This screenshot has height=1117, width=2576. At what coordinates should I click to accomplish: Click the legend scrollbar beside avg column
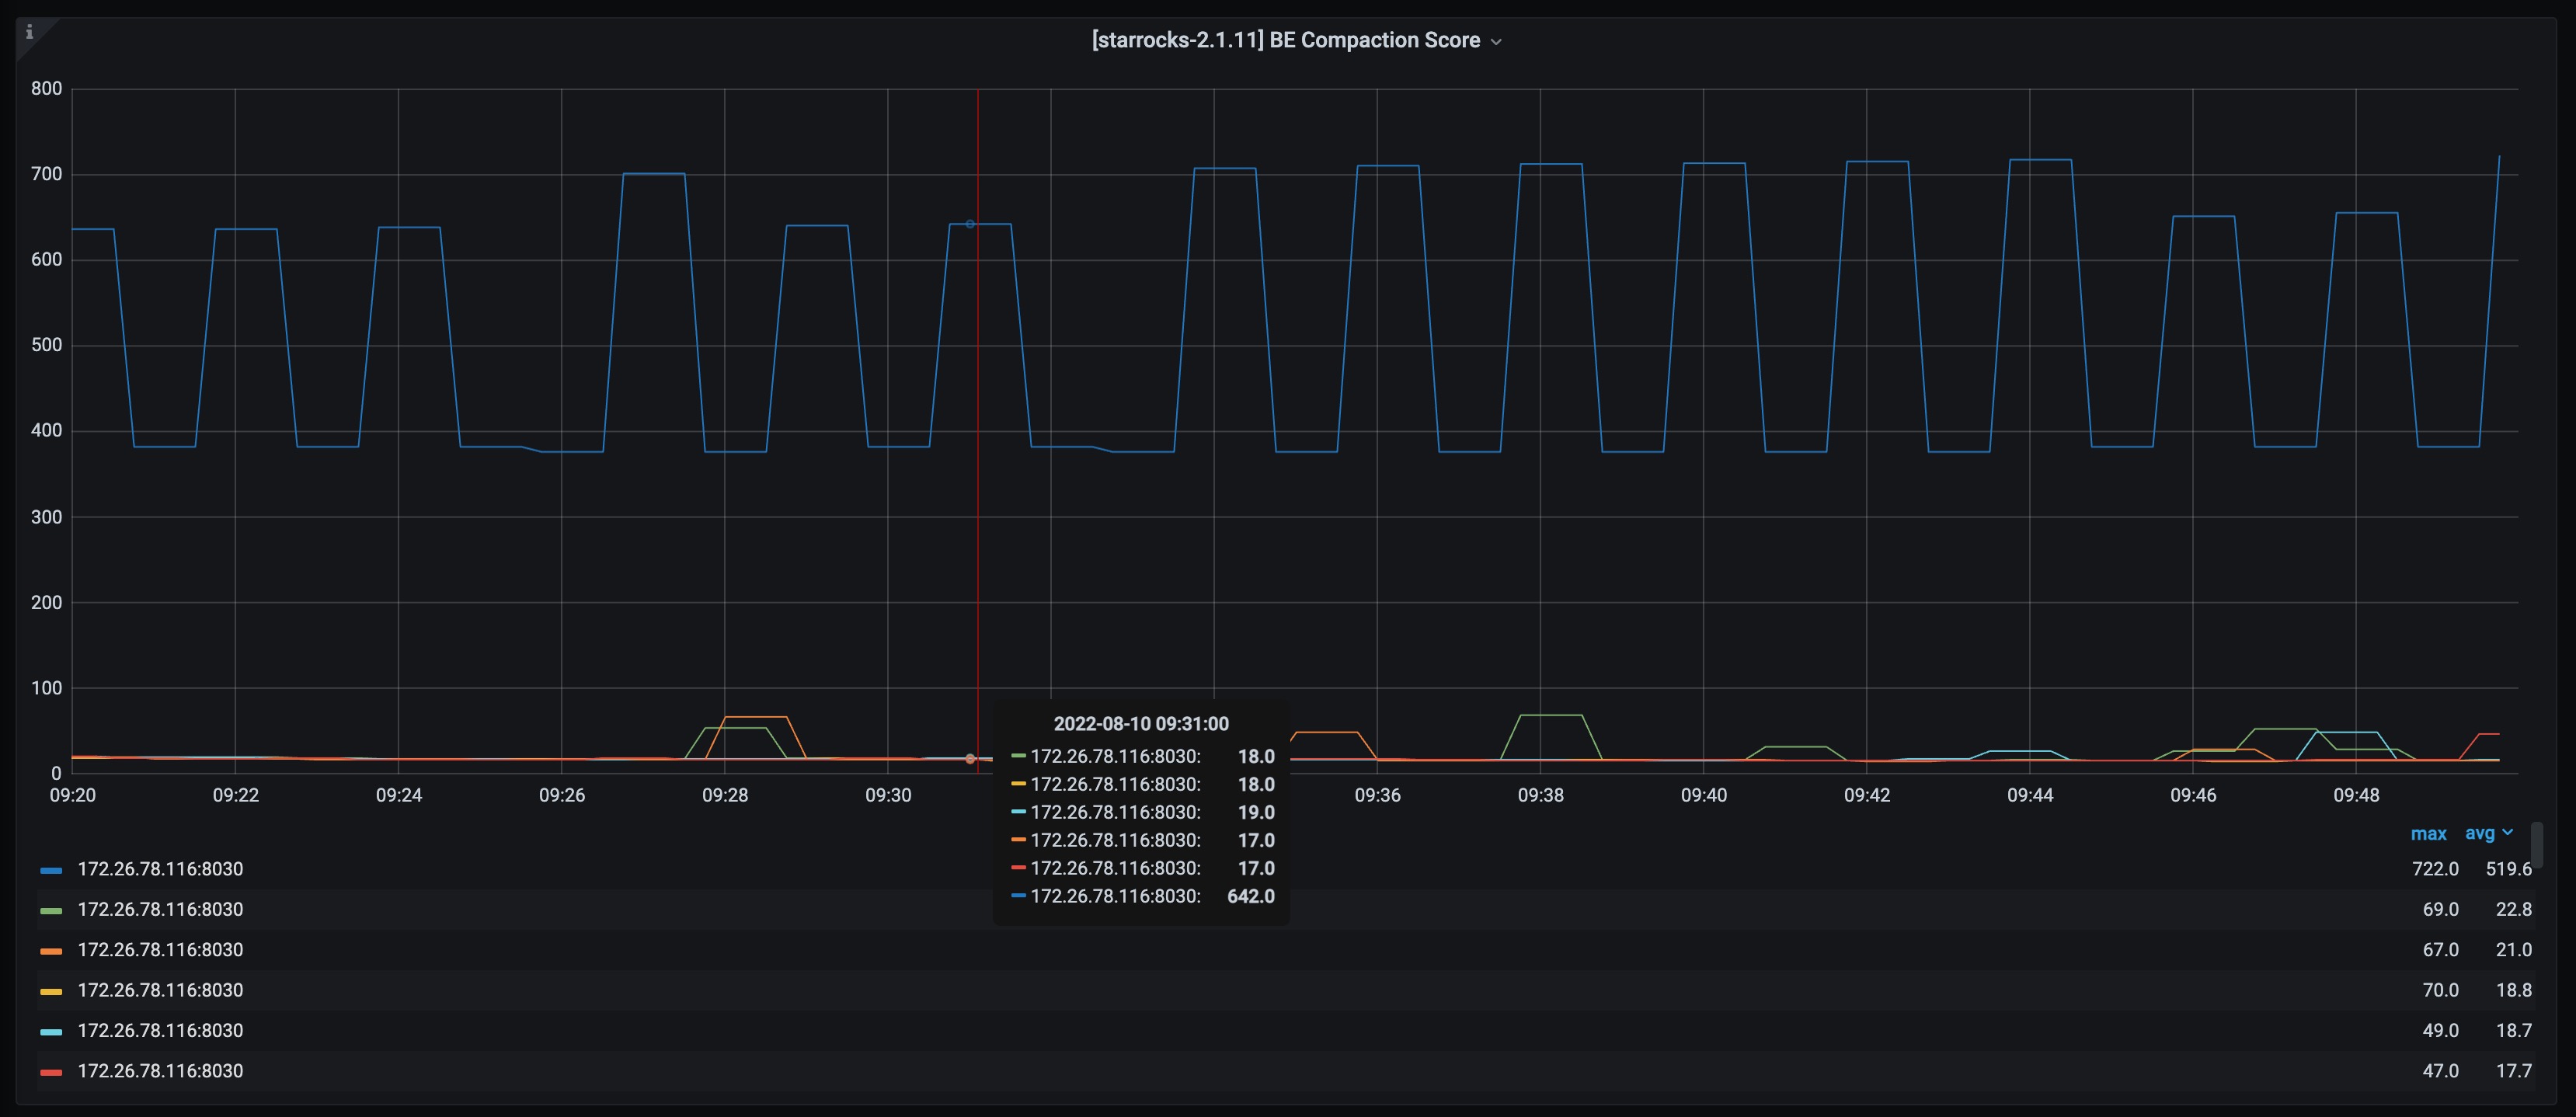pos(2537,845)
